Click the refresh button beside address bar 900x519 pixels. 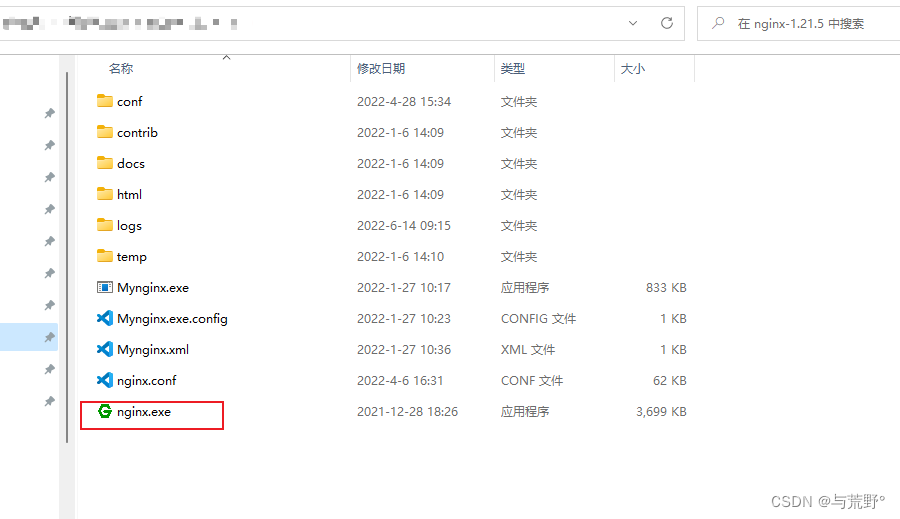[x=666, y=23]
